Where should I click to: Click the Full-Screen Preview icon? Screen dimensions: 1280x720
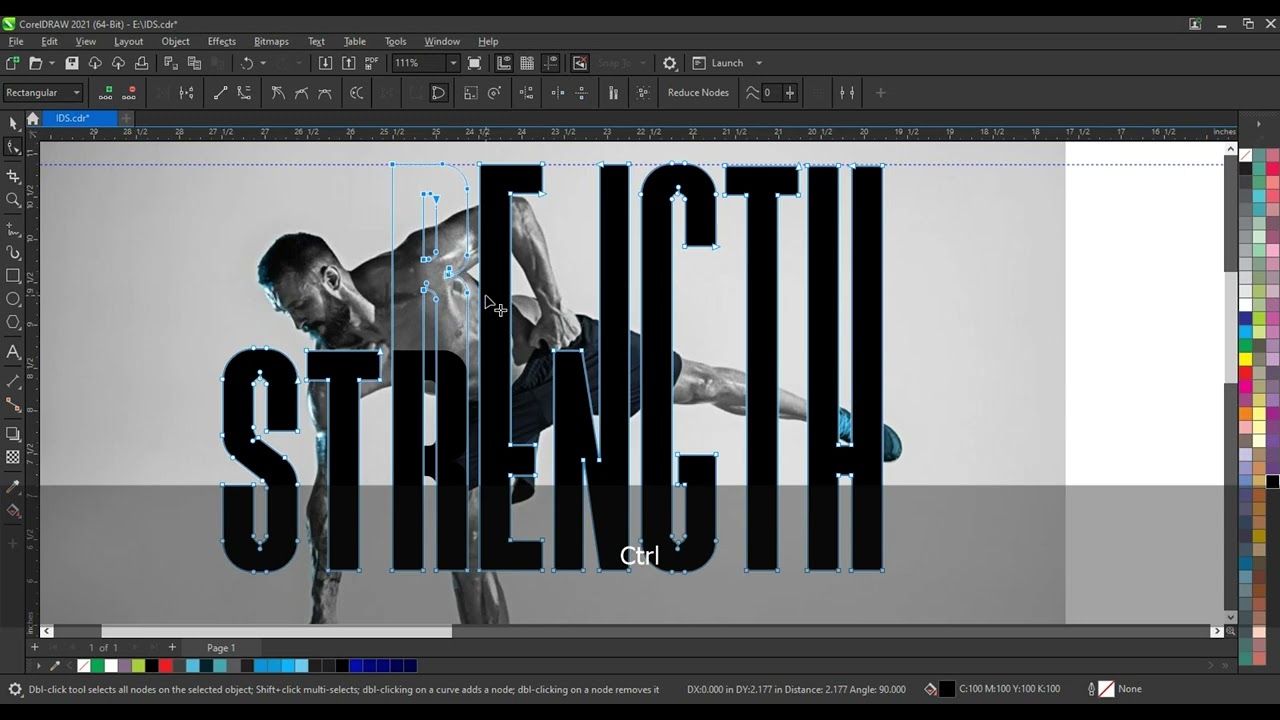click(x=474, y=63)
